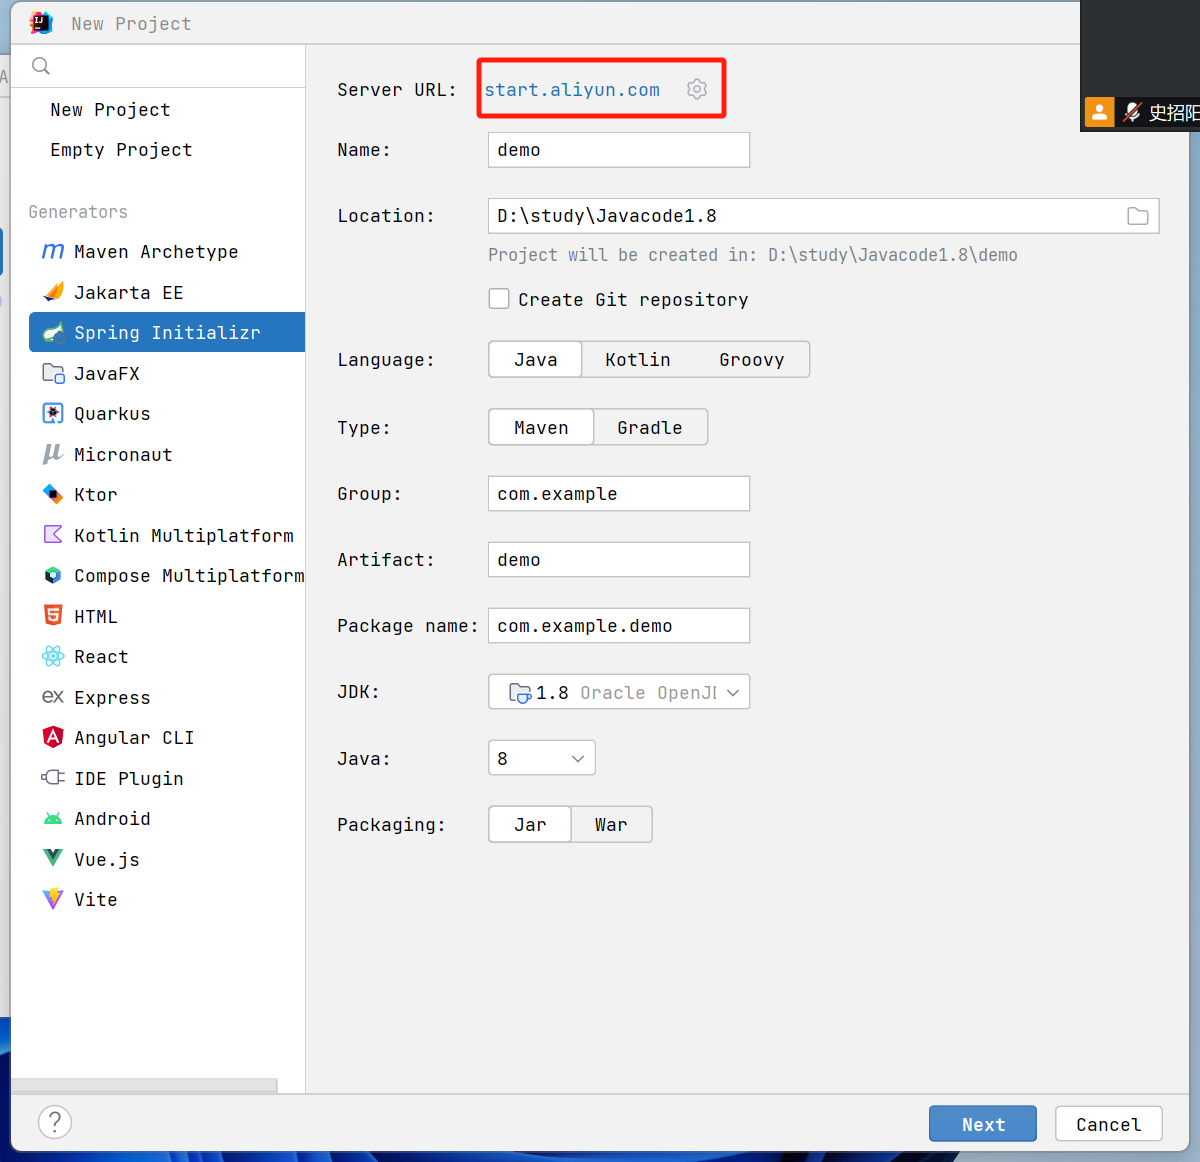The height and width of the screenshot is (1162, 1200).
Task: Click the Jakarta EE generator icon
Action: pyautogui.click(x=52, y=291)
